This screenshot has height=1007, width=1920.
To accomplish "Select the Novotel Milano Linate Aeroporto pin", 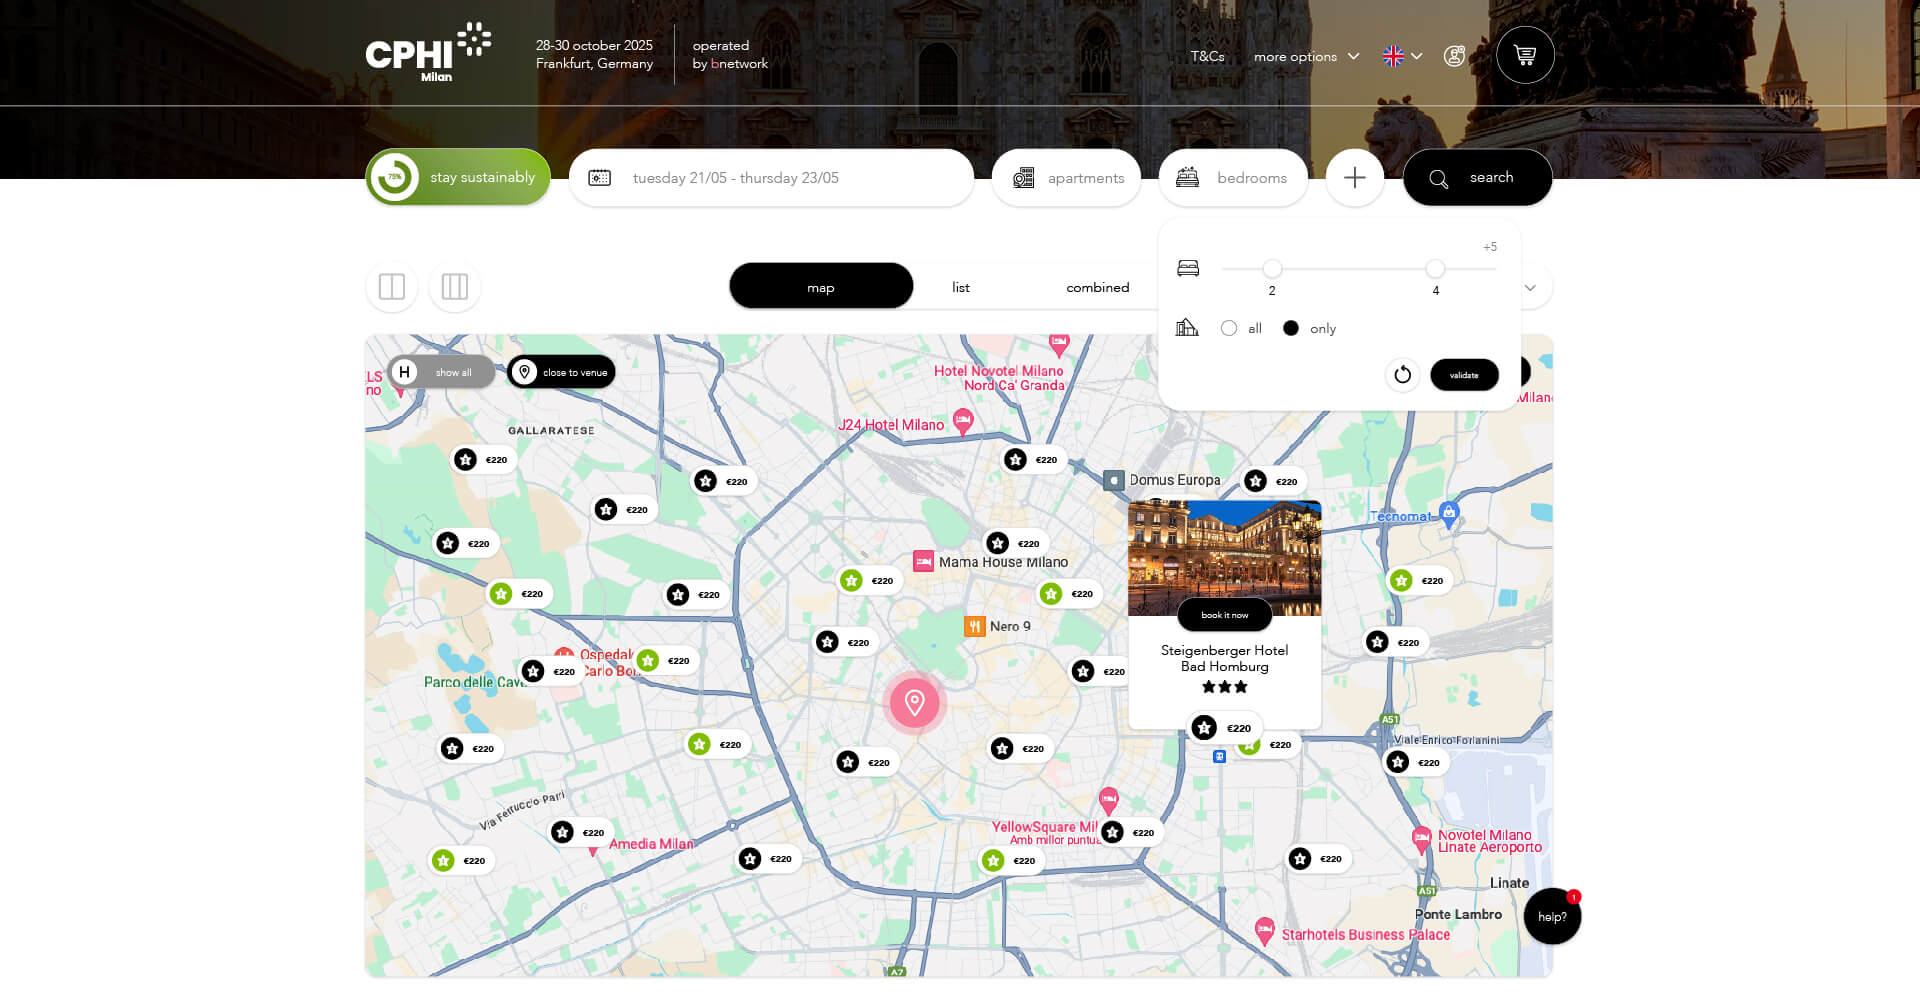I will [1421, 840].
